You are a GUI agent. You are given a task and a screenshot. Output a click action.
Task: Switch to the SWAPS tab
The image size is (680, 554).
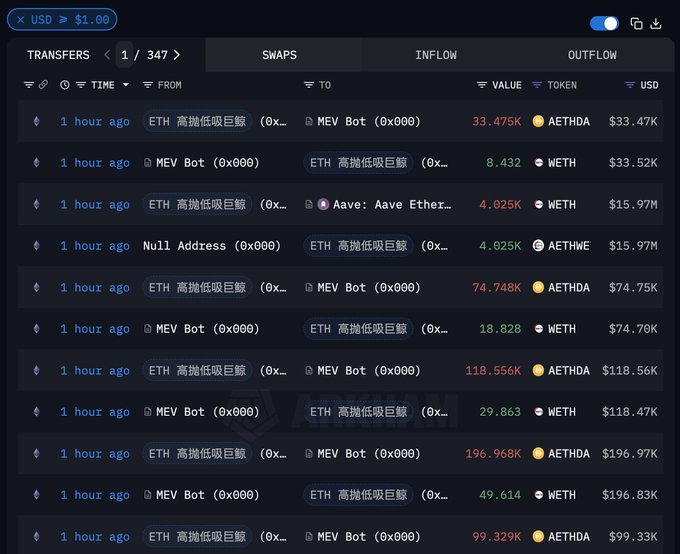(x=279, y=55)
